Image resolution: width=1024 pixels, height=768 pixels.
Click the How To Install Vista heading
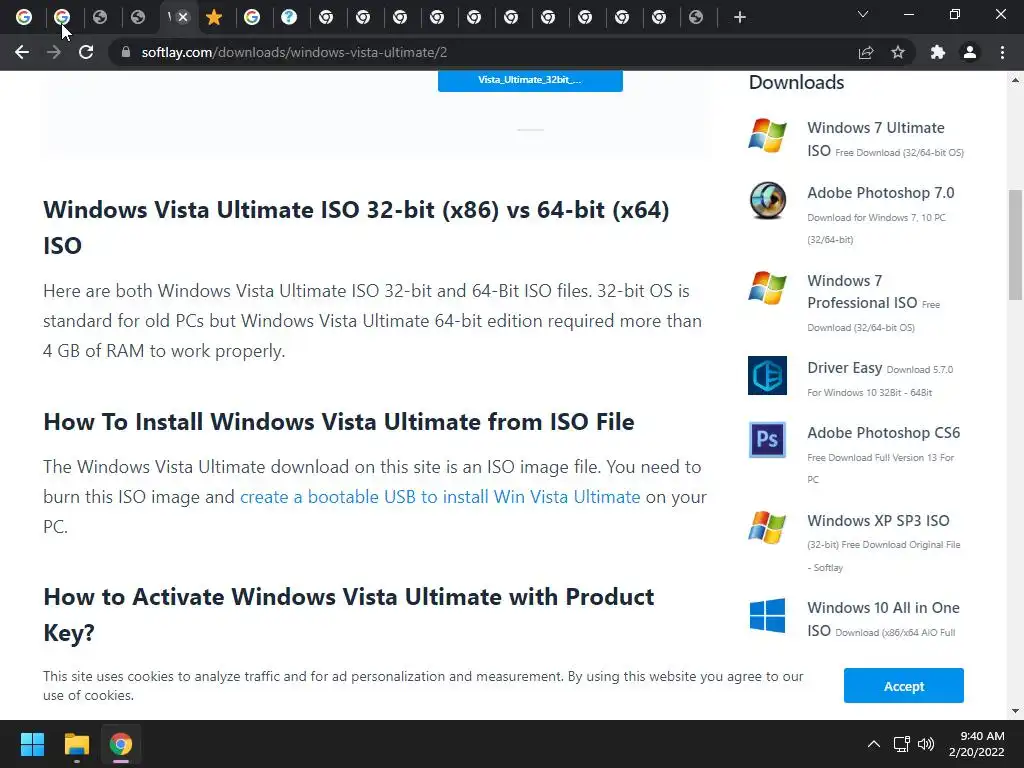coord(339,422)
